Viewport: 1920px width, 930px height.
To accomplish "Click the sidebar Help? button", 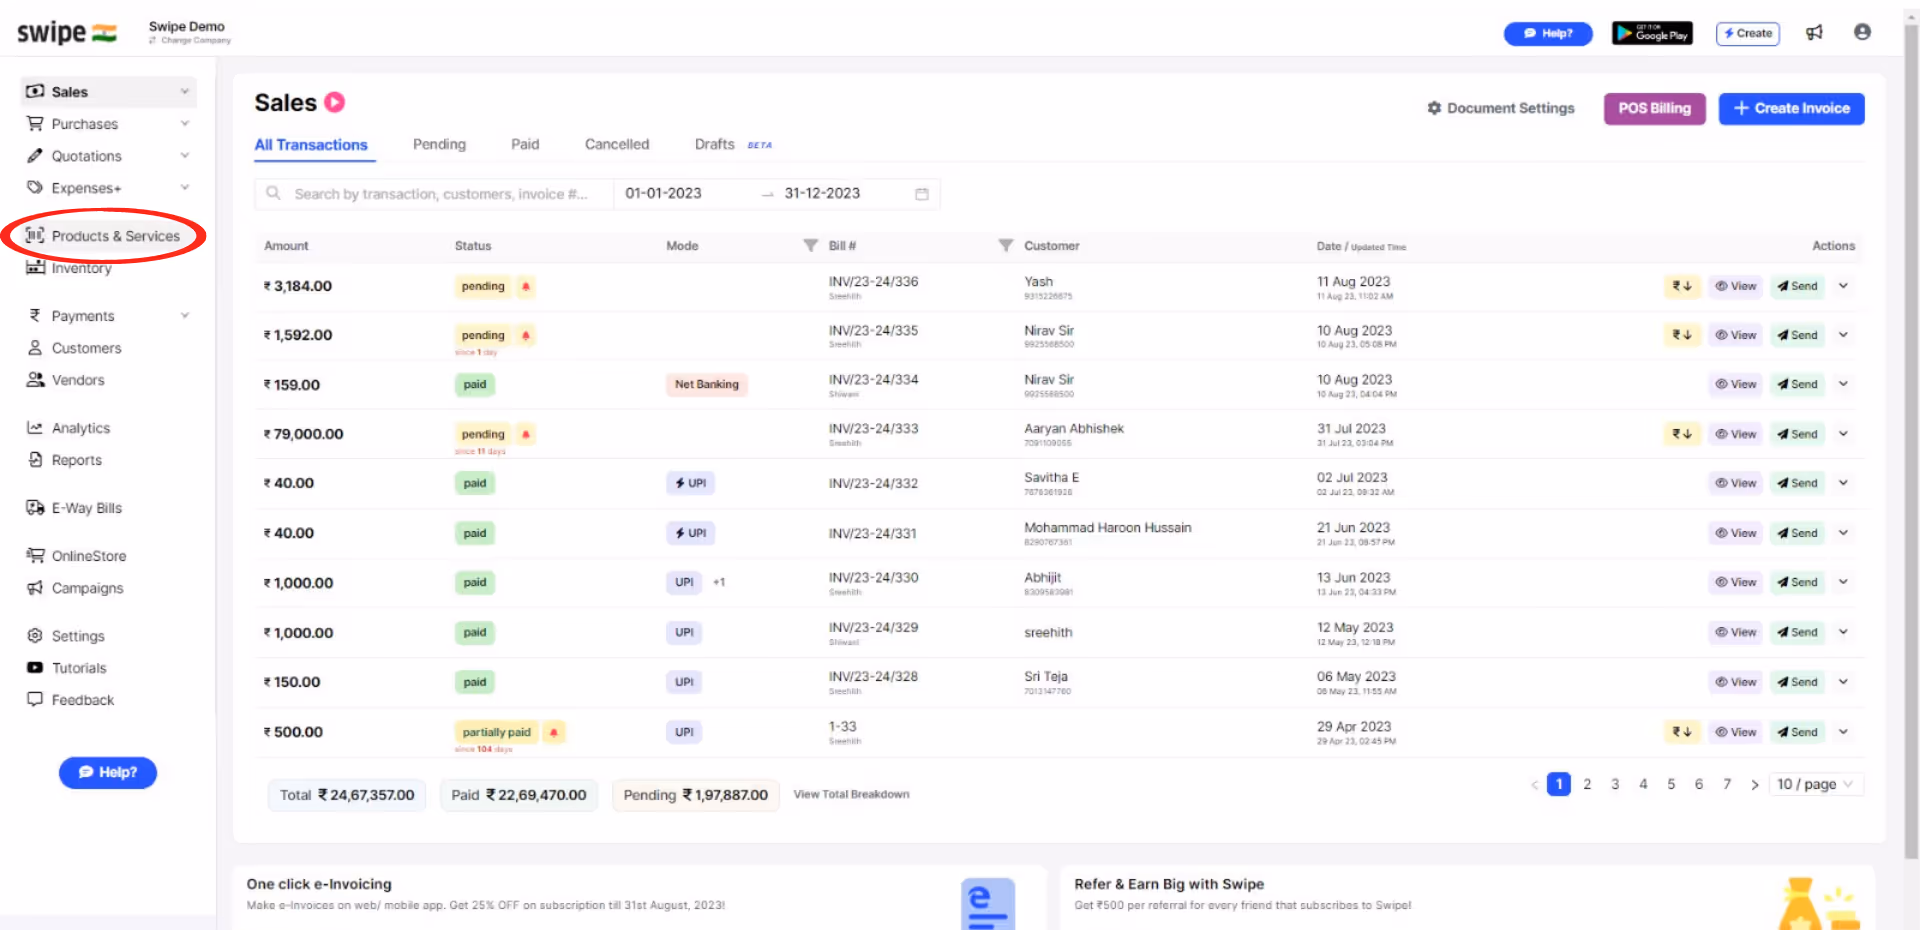I will (108, 772).
